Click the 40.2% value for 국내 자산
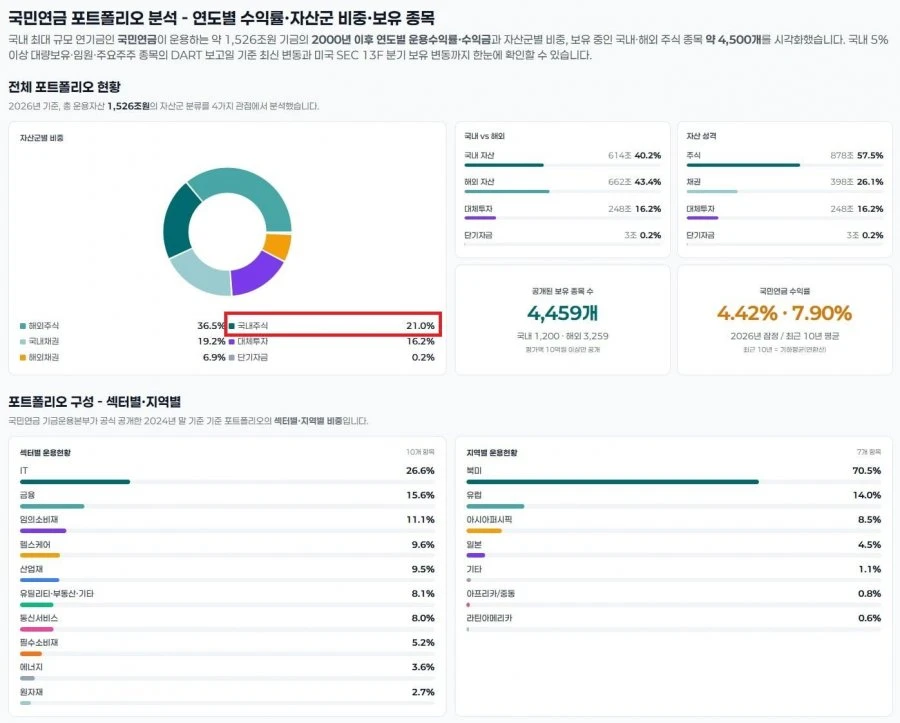The height and width of the screenshot is (723, 900). tap(647, 156)
